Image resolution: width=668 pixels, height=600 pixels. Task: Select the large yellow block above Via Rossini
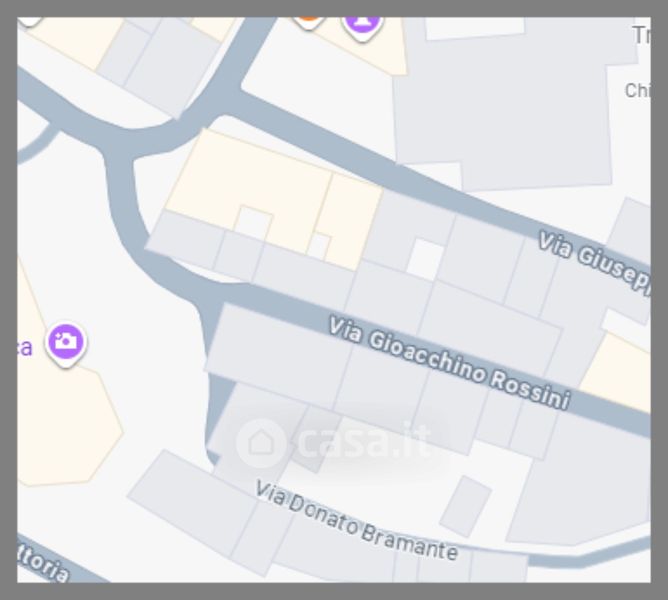[x=273, y=196]
